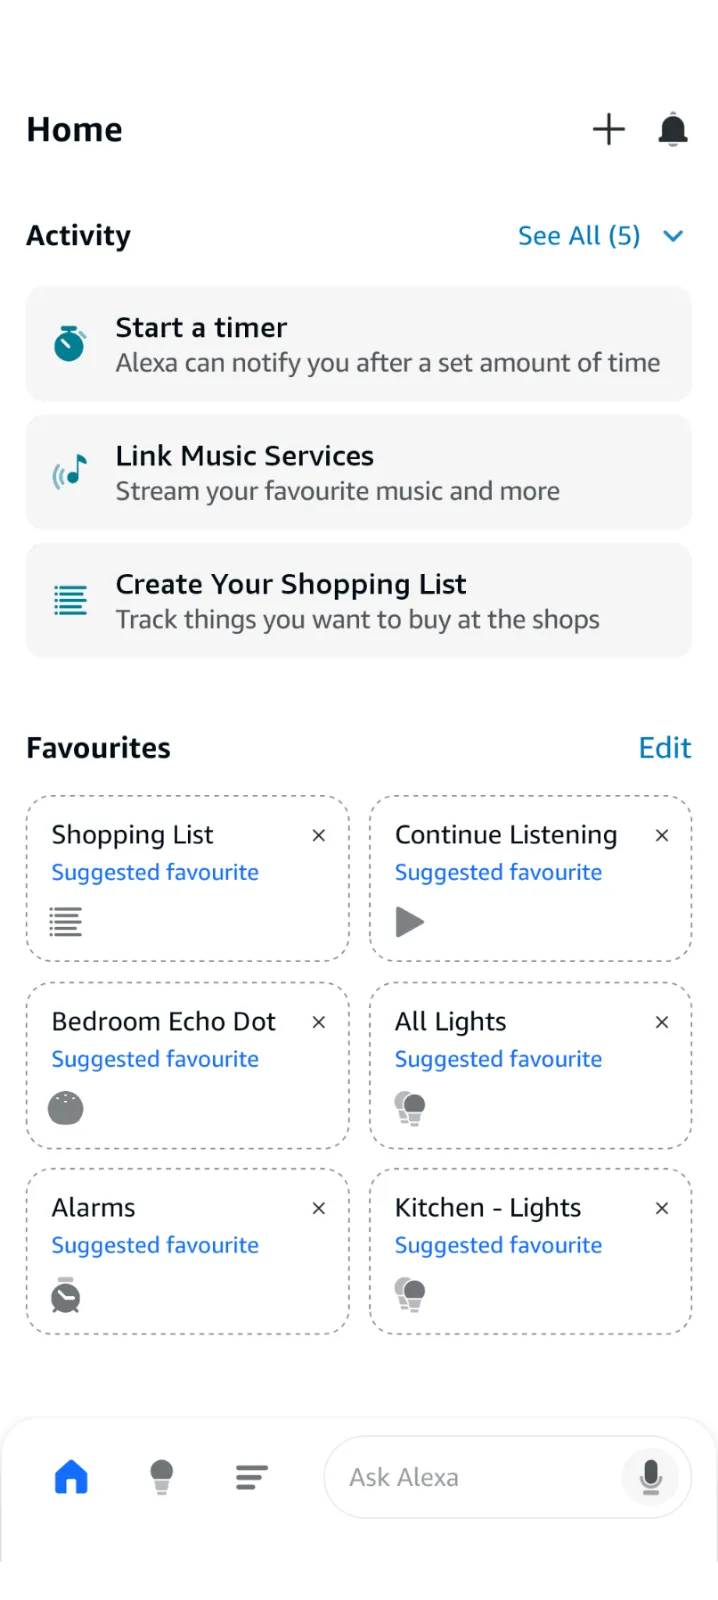Open the More menu tab
The image size is (718, 1600).
[x=251, y=1477]
